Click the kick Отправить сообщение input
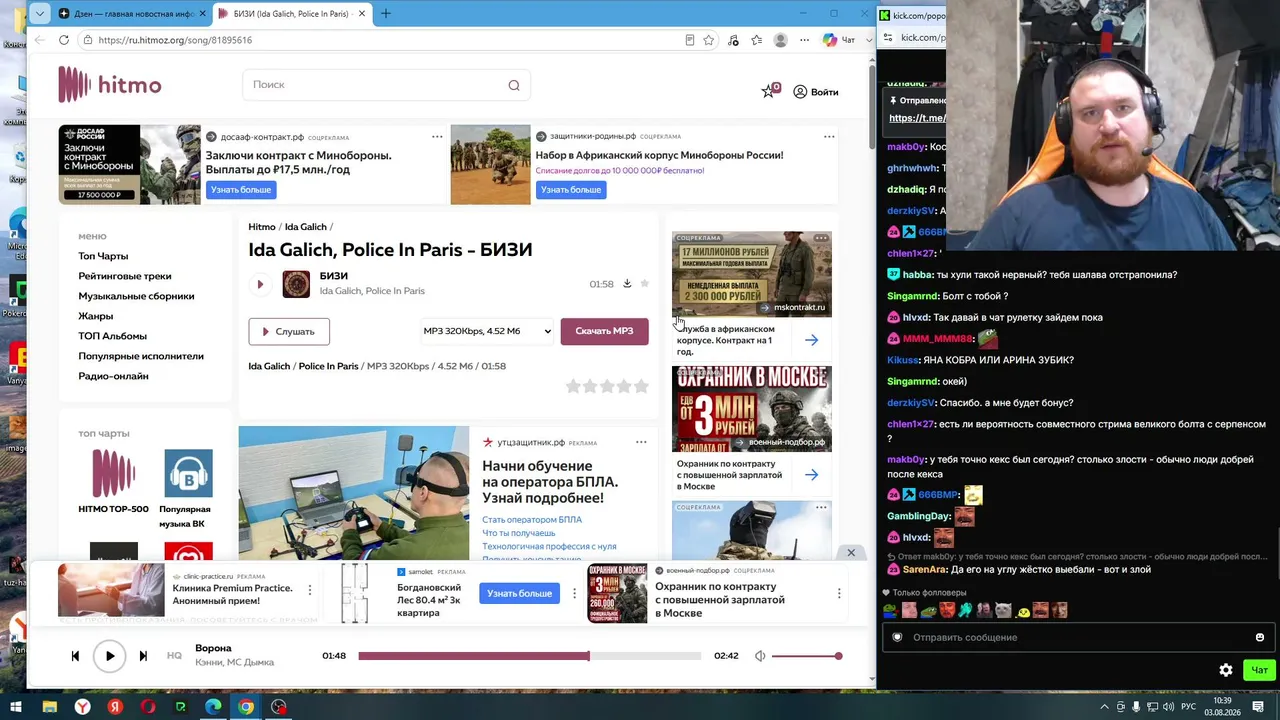 pyautogui.click(x=1078, y=637)
